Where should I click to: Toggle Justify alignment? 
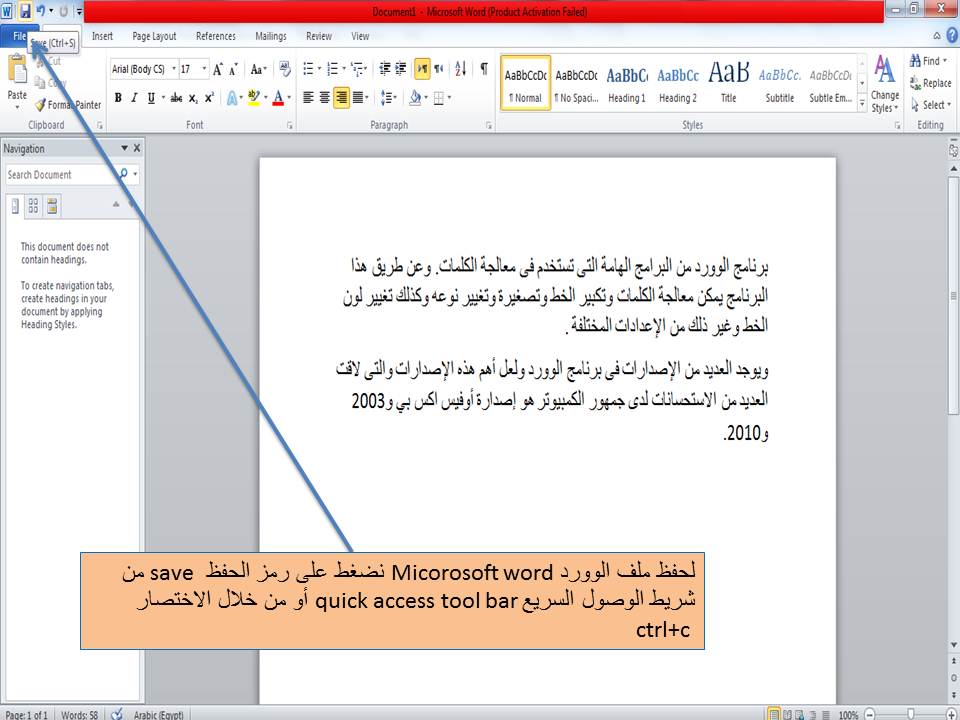click(358, 98)
